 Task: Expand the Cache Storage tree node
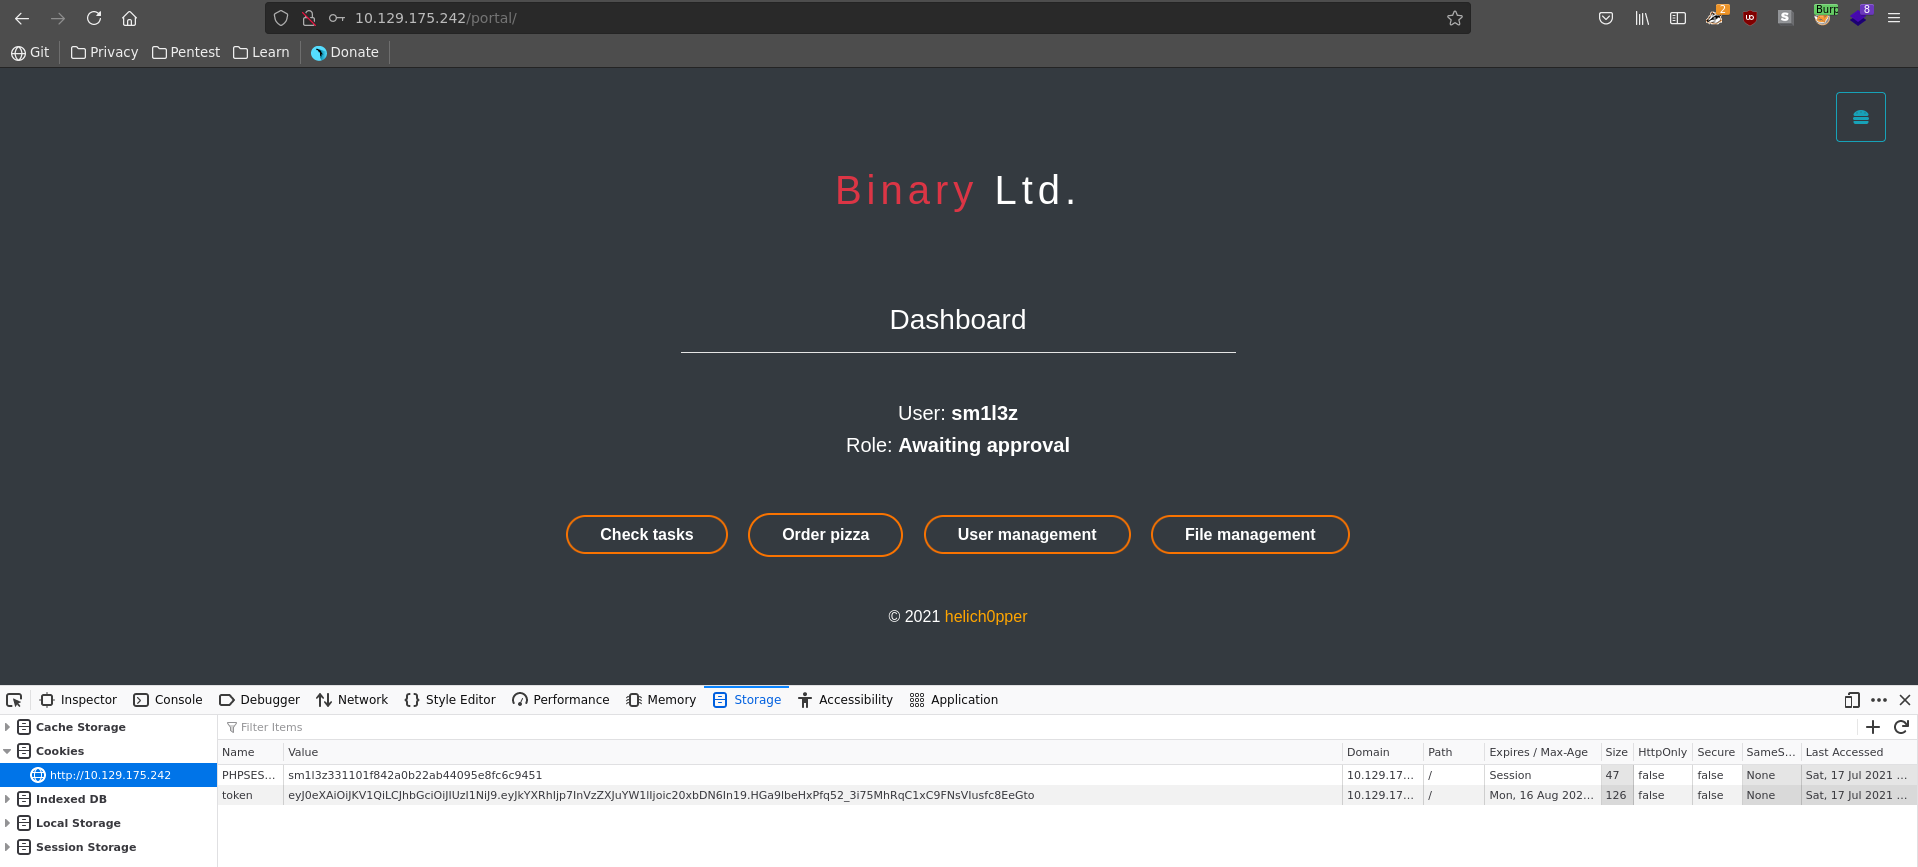point(8,727)
